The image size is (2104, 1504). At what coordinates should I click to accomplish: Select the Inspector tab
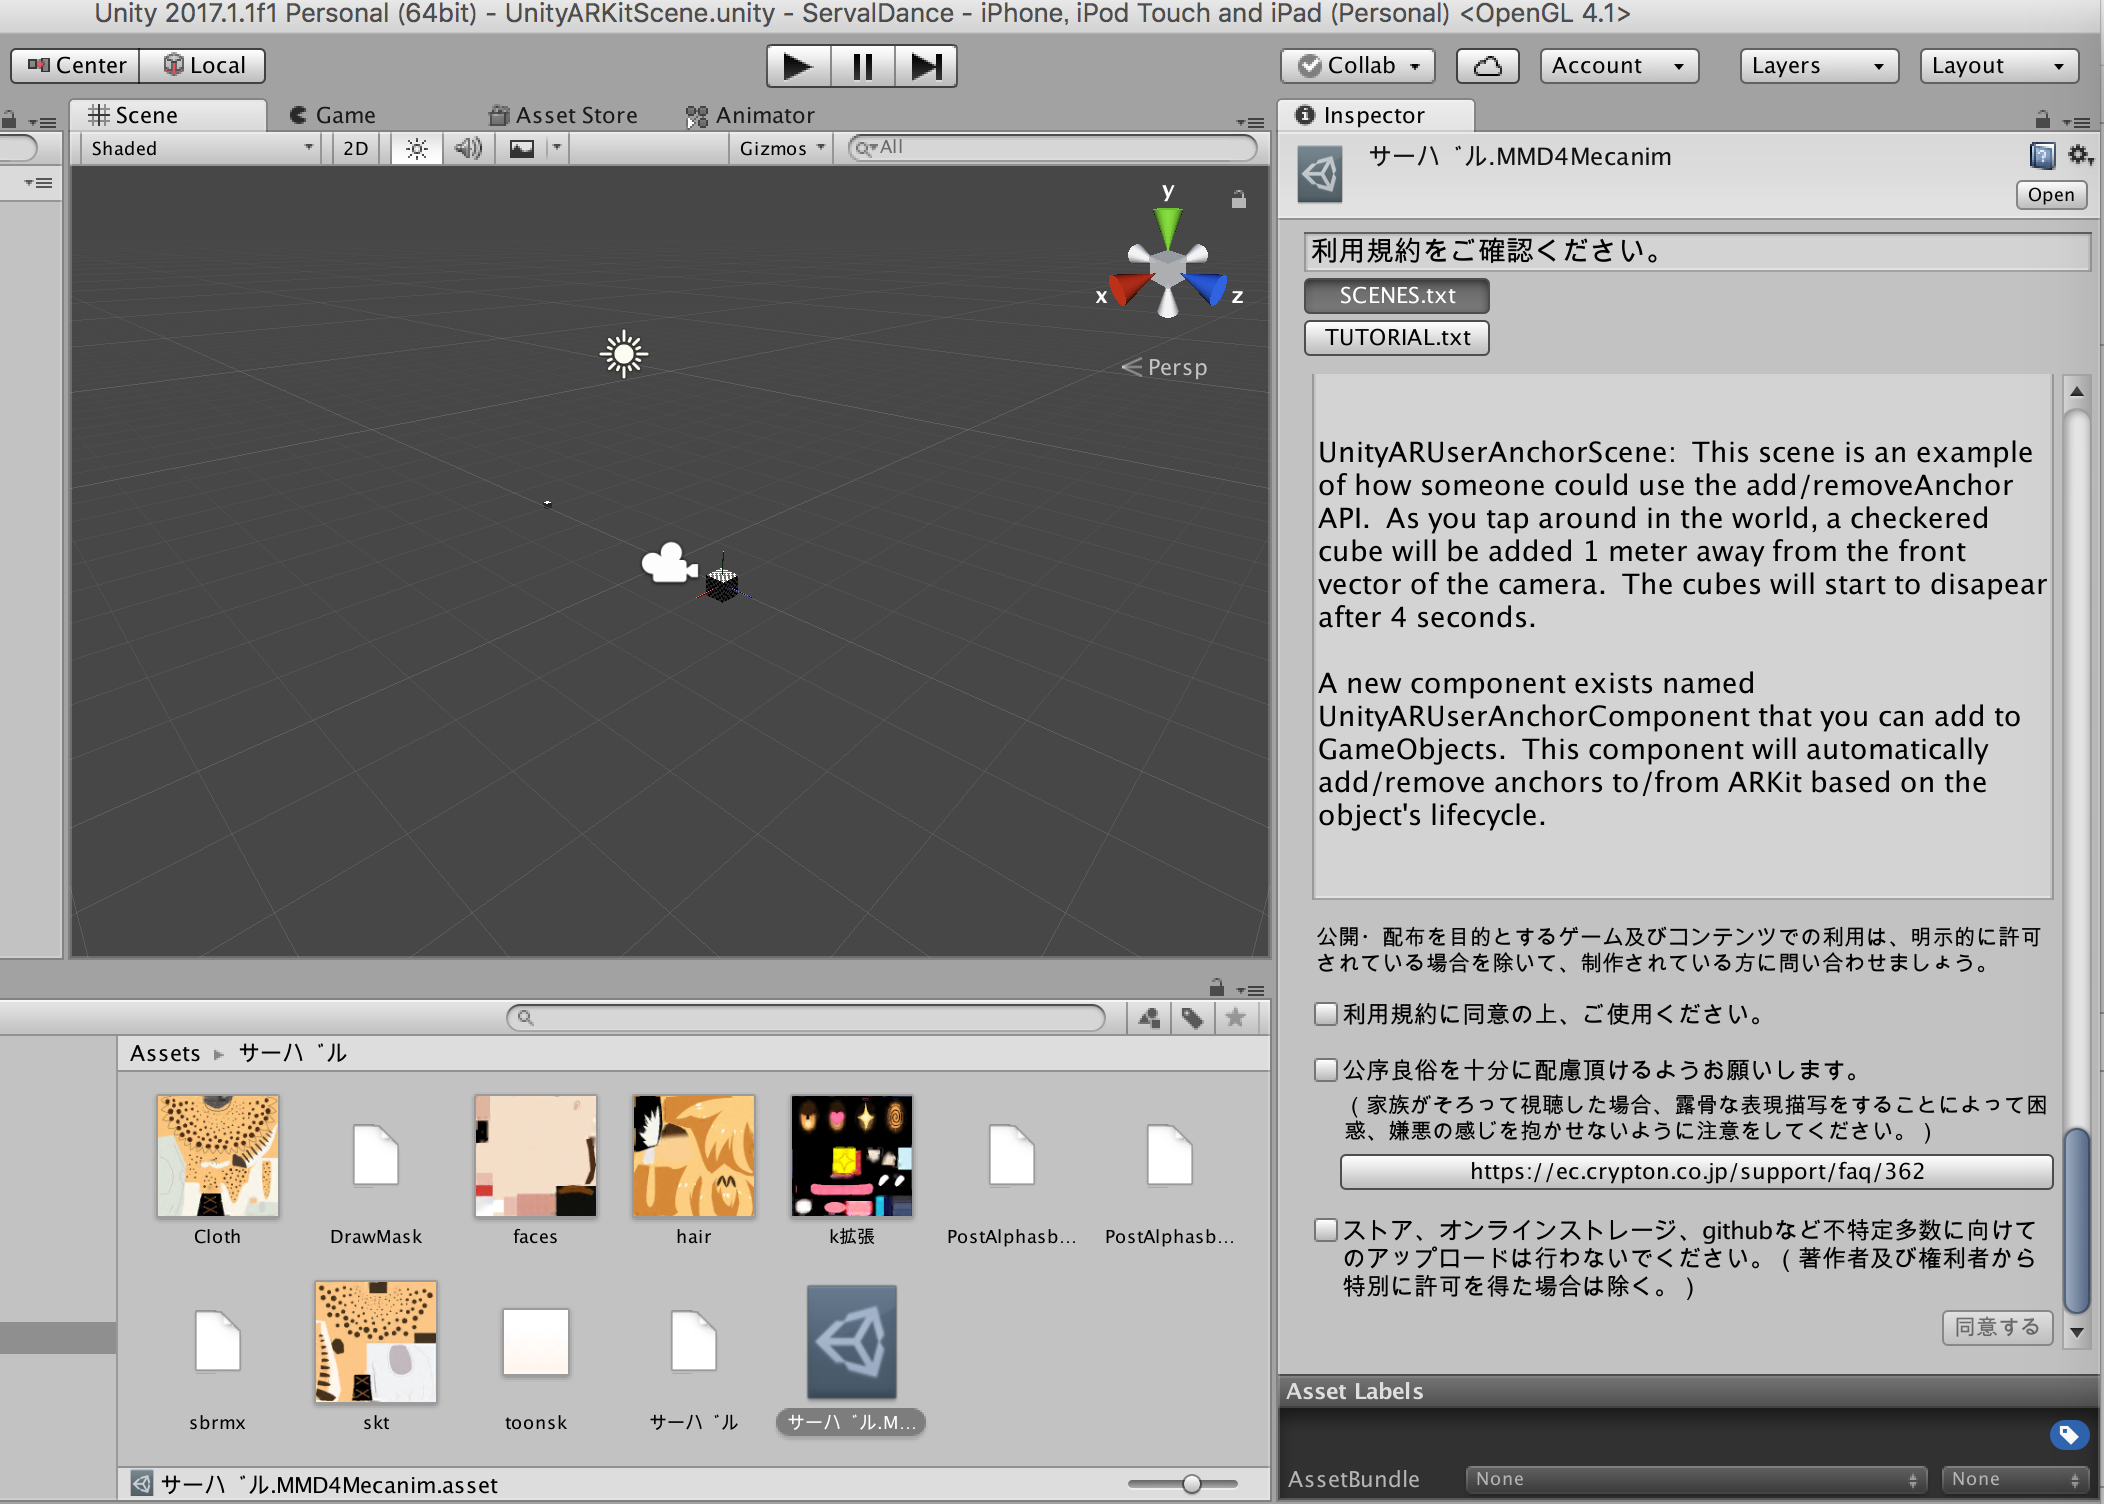tap(1376, 115)
